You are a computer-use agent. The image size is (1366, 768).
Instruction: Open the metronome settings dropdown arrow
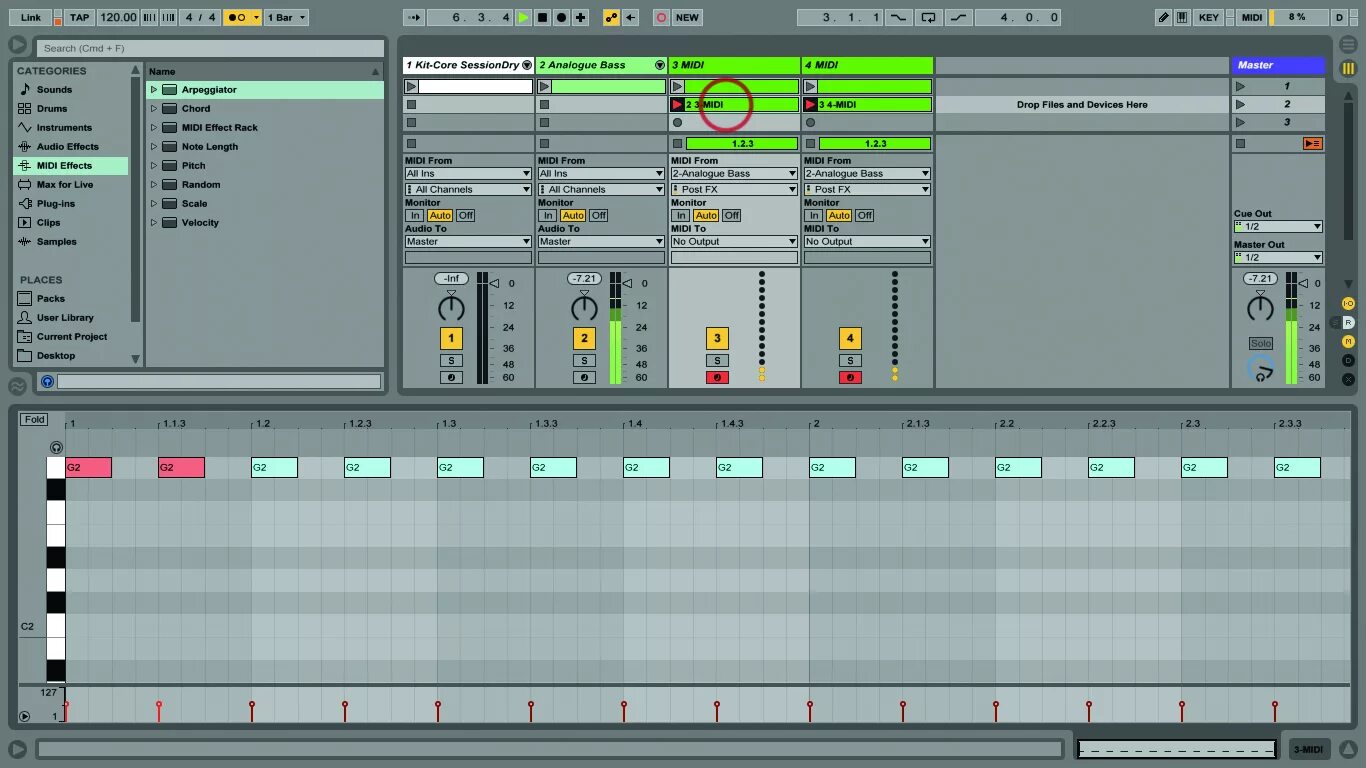pos(256,17)
